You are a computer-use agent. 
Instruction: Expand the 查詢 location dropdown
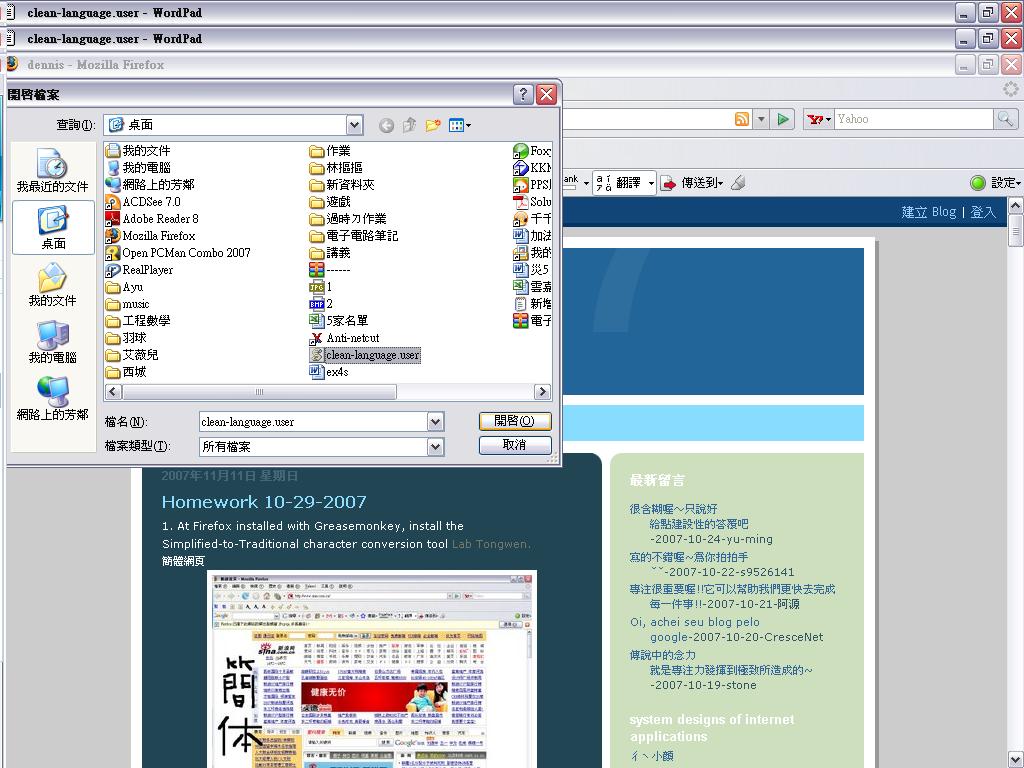[x=354, y=125]
